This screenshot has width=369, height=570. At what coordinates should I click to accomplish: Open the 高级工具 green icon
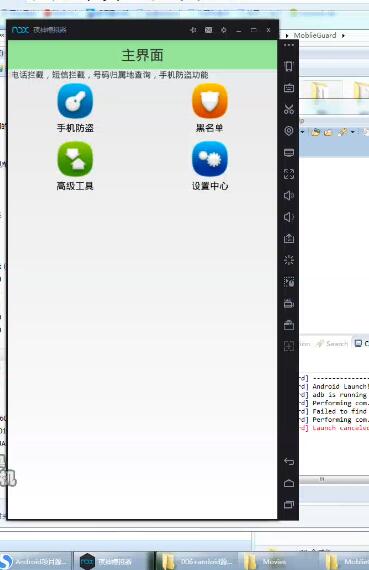pyautogui.click(x=75, y=159)
